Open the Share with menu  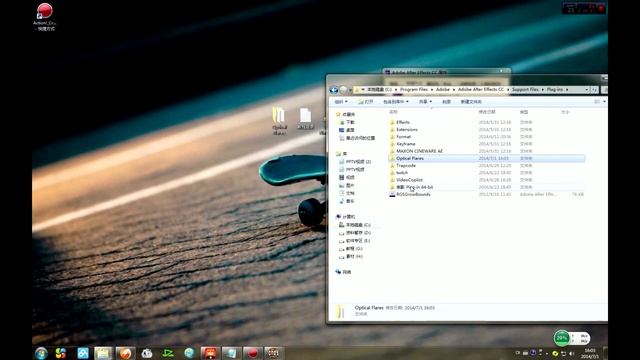425,102
